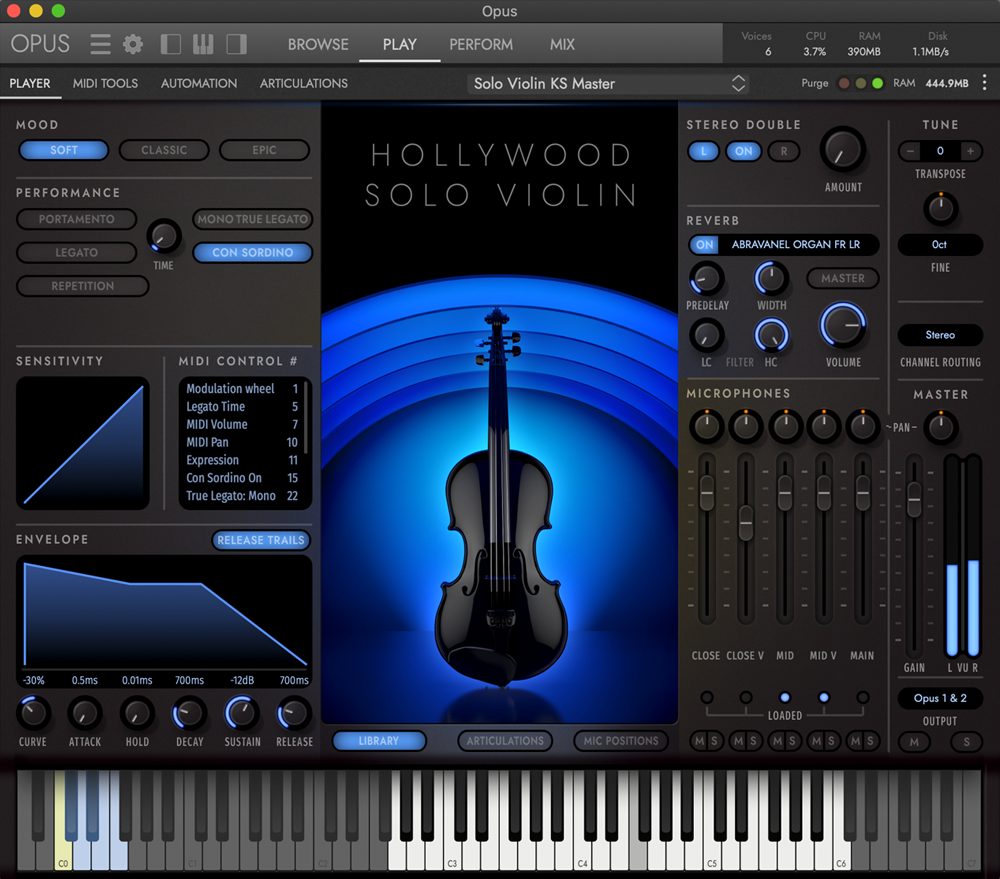The width and height of the screenshot is (1000, 879).
Task: Switch to the Mix page
Action: tap(562, 44)
